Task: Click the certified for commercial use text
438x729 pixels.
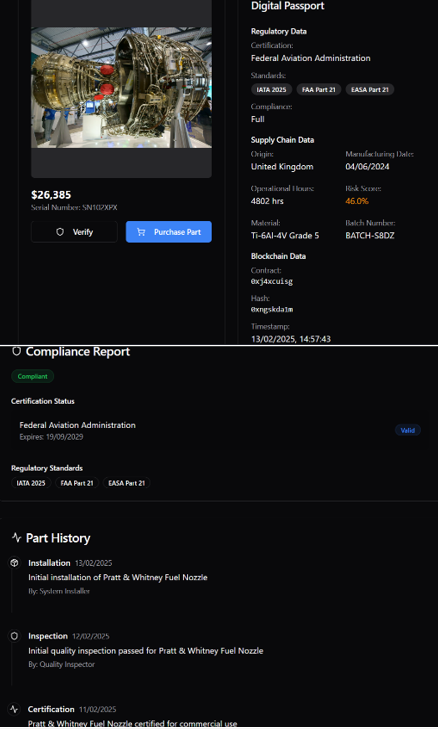Action: coord(133,724)
